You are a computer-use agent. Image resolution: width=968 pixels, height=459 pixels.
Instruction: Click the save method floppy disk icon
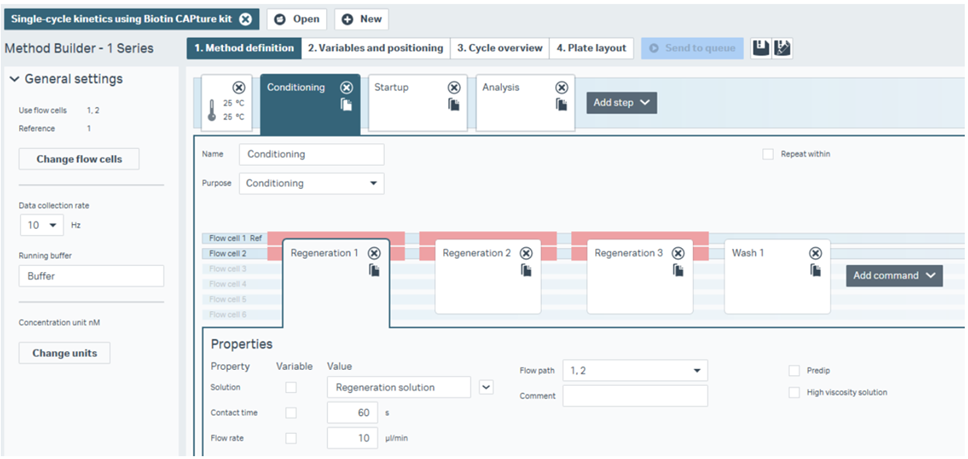[x=761, y=48]
